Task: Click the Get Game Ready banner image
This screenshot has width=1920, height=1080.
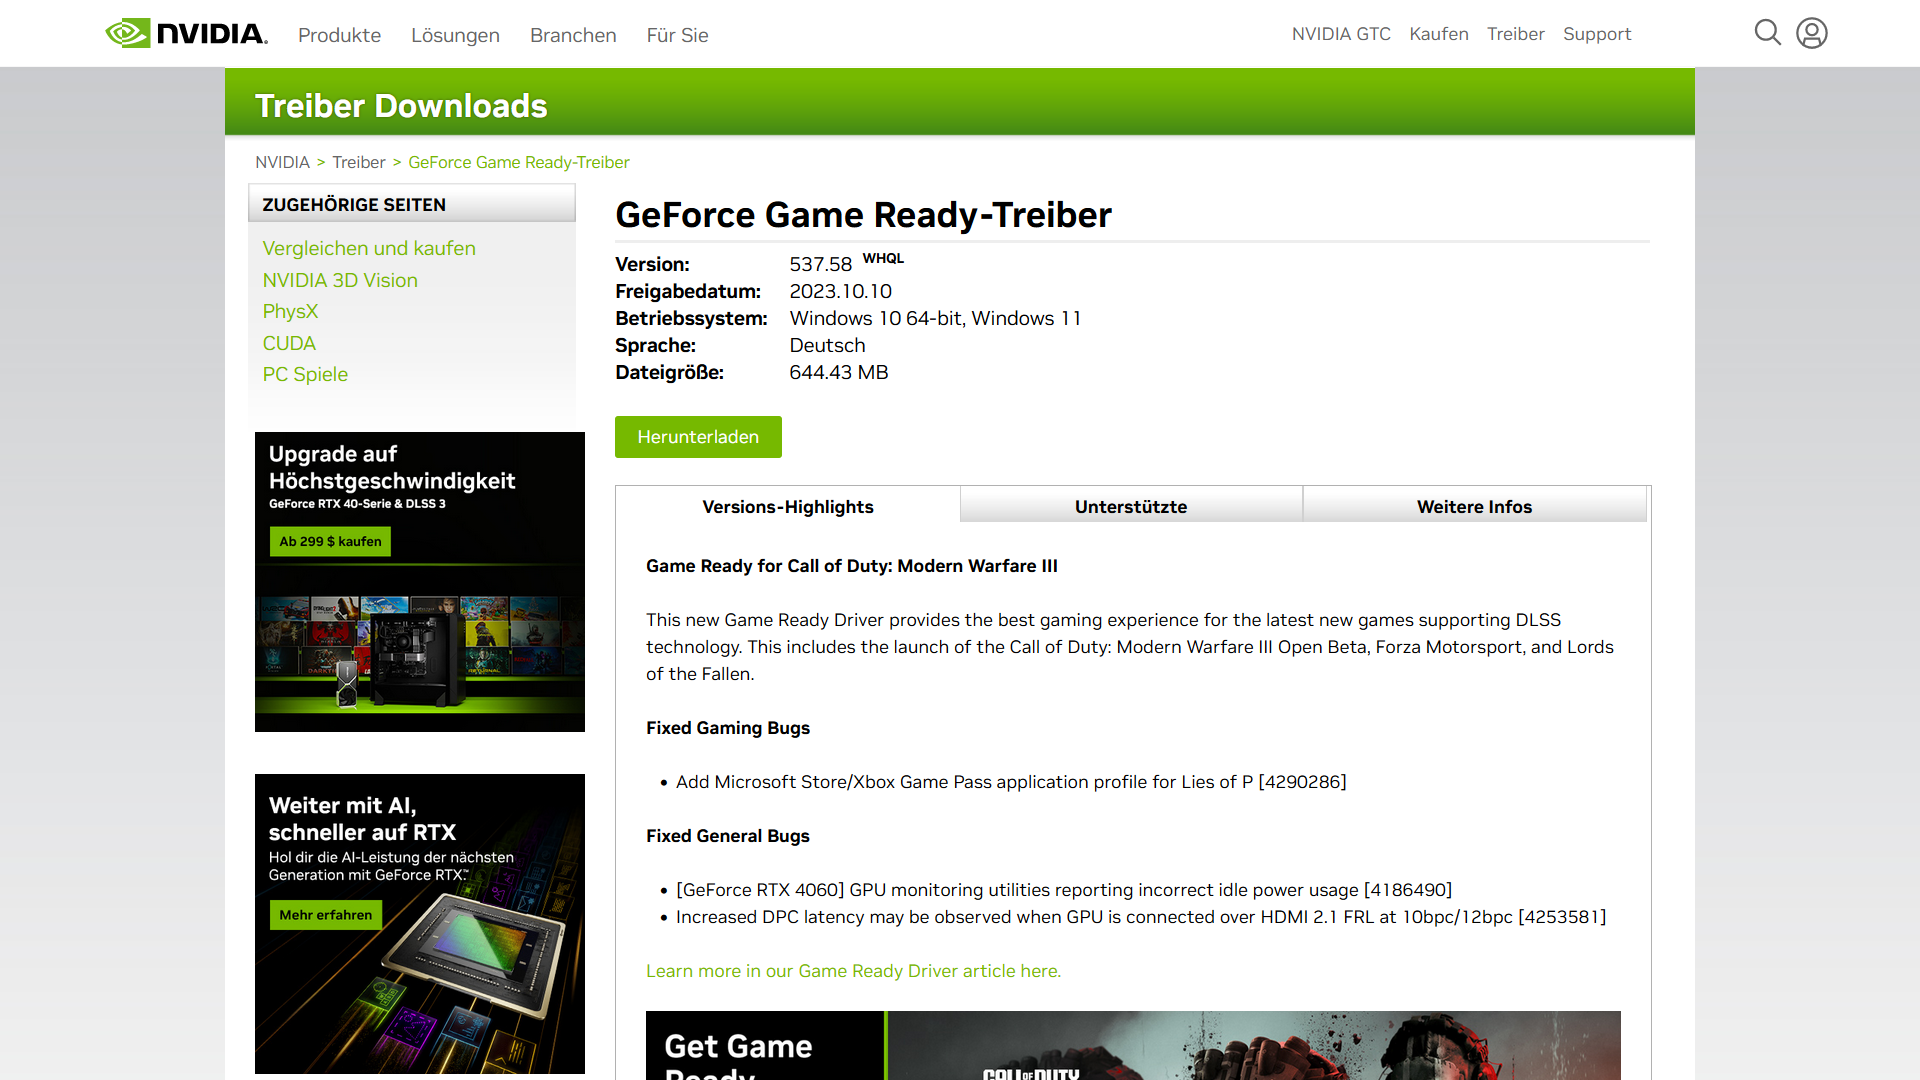Action: [1133, 1045]
